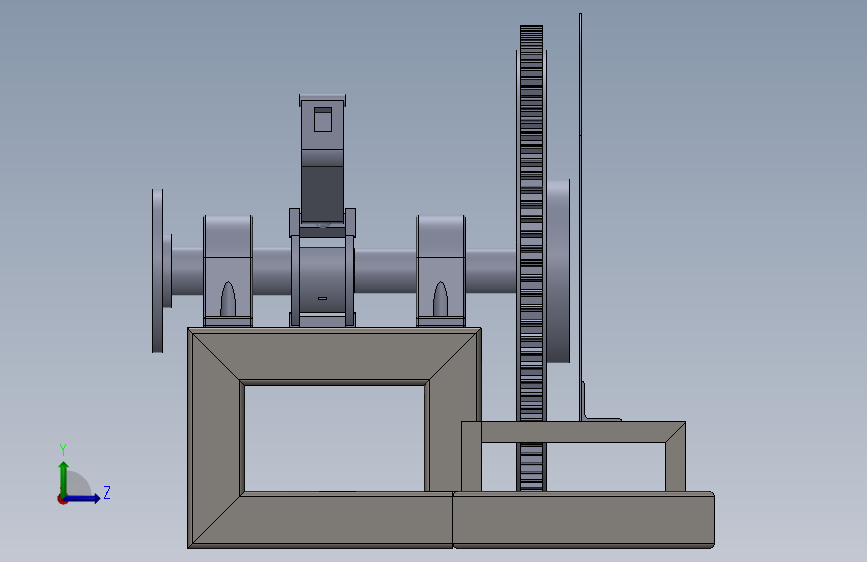
Task: Select the hub disc beside the gear
Action: pyautogui.click(x=558, y=270)
